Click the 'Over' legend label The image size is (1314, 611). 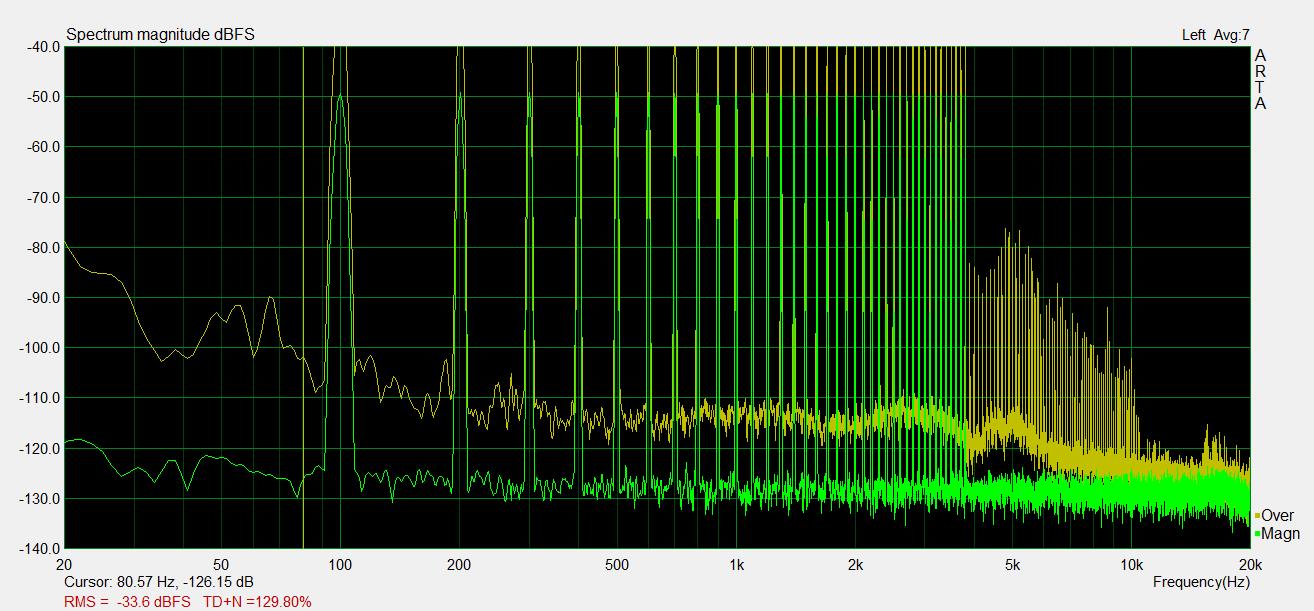click(x=1277, y=516)
